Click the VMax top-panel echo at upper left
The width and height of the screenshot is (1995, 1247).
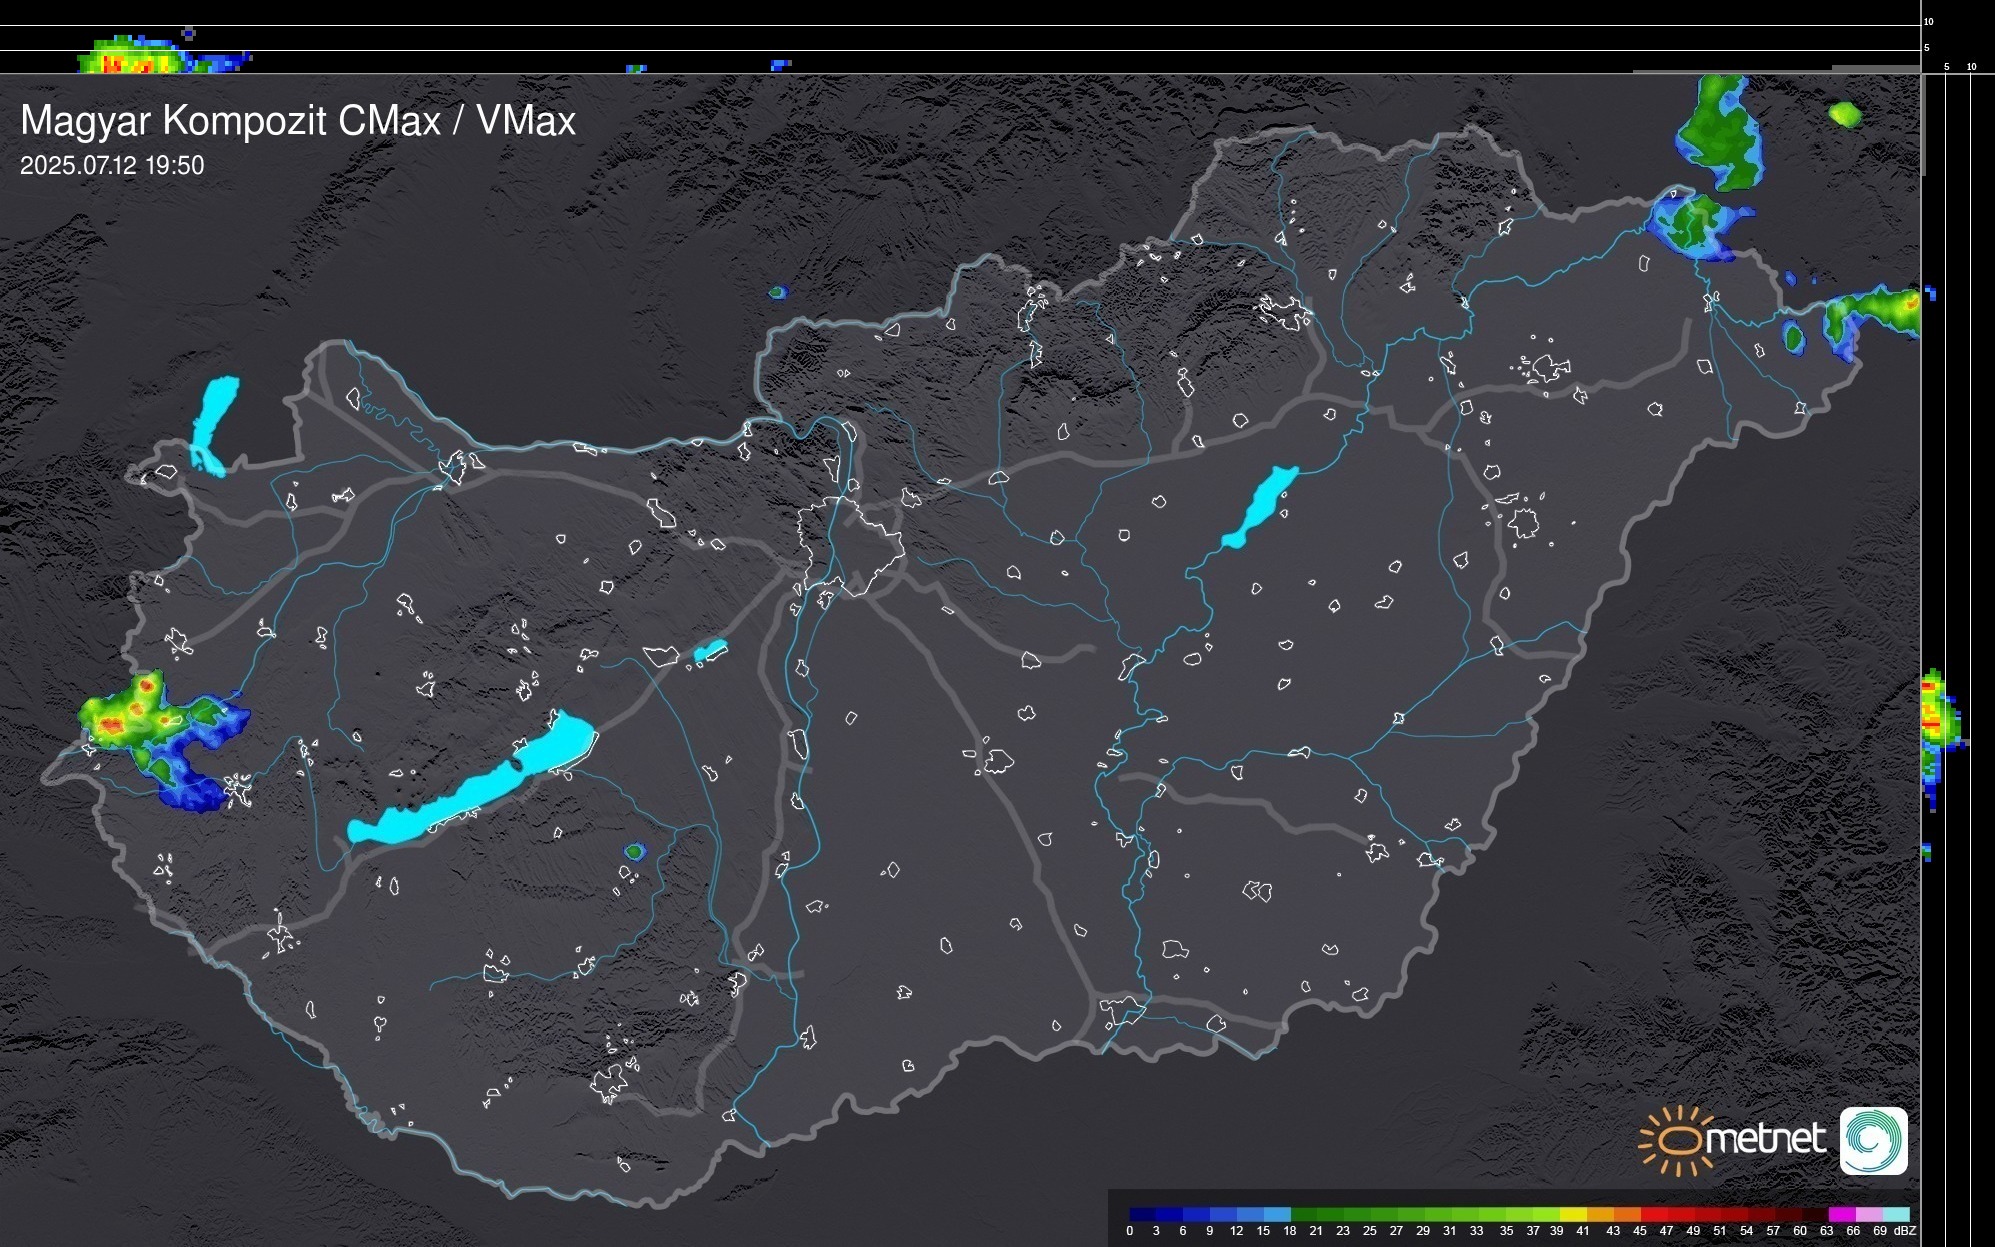tap(135, 62)
